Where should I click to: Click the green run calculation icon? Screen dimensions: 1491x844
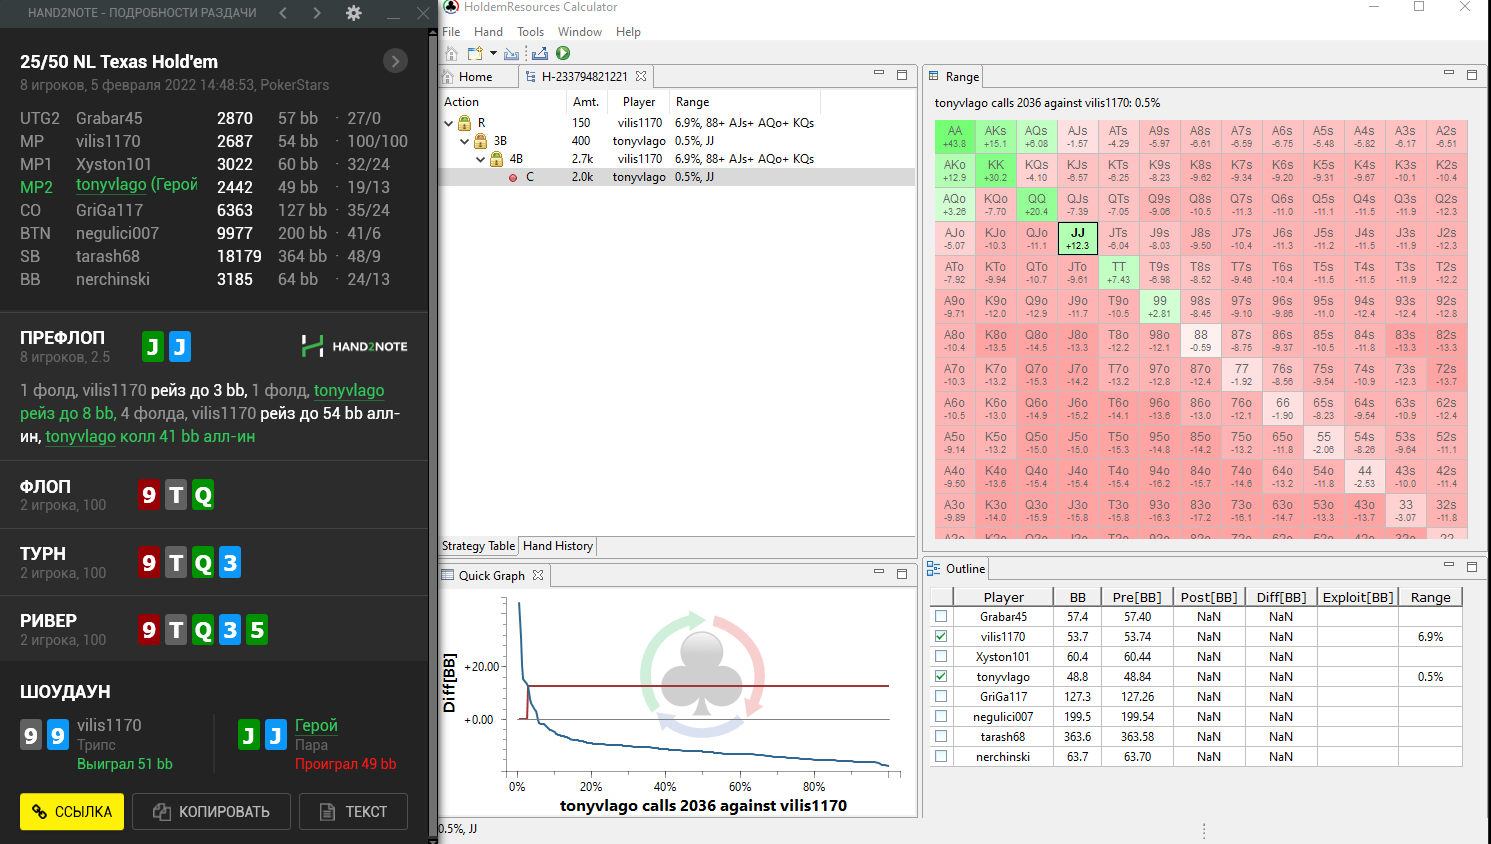563,53
